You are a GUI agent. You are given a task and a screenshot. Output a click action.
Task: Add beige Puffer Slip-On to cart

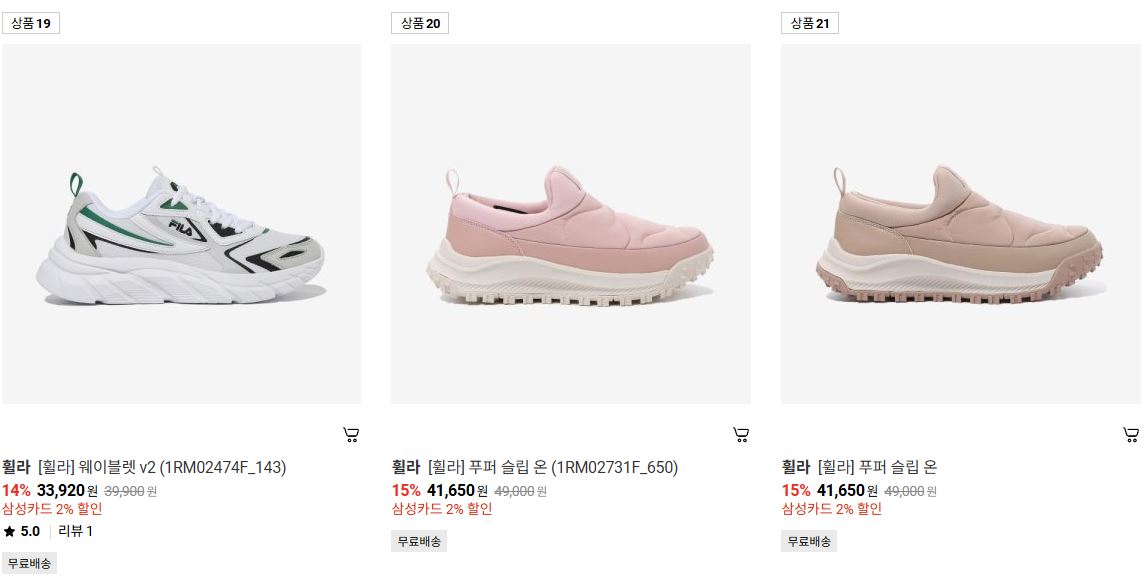click(1131, 435)
